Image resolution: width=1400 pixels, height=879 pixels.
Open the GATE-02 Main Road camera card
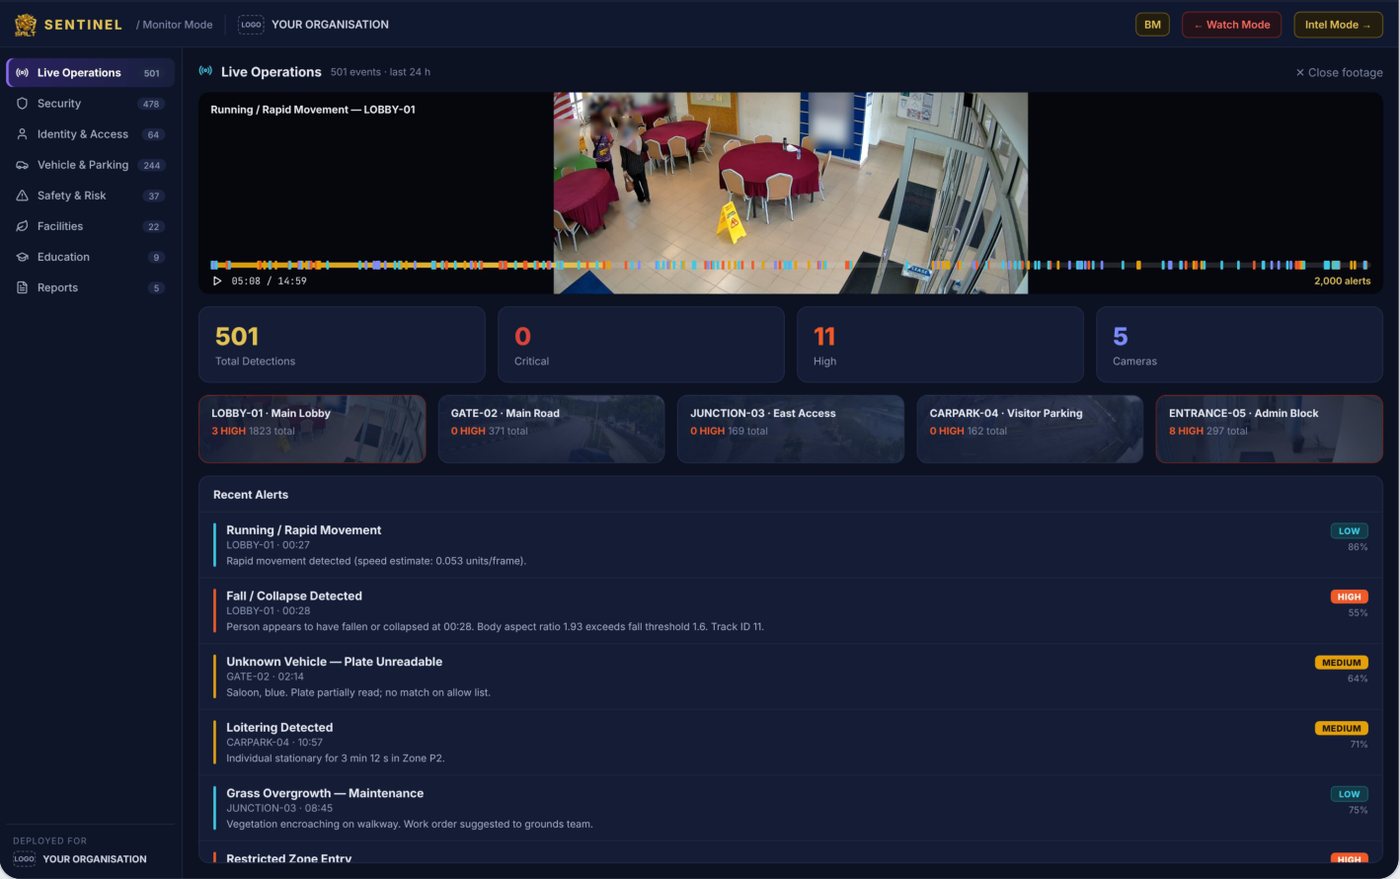click(551, 429)
